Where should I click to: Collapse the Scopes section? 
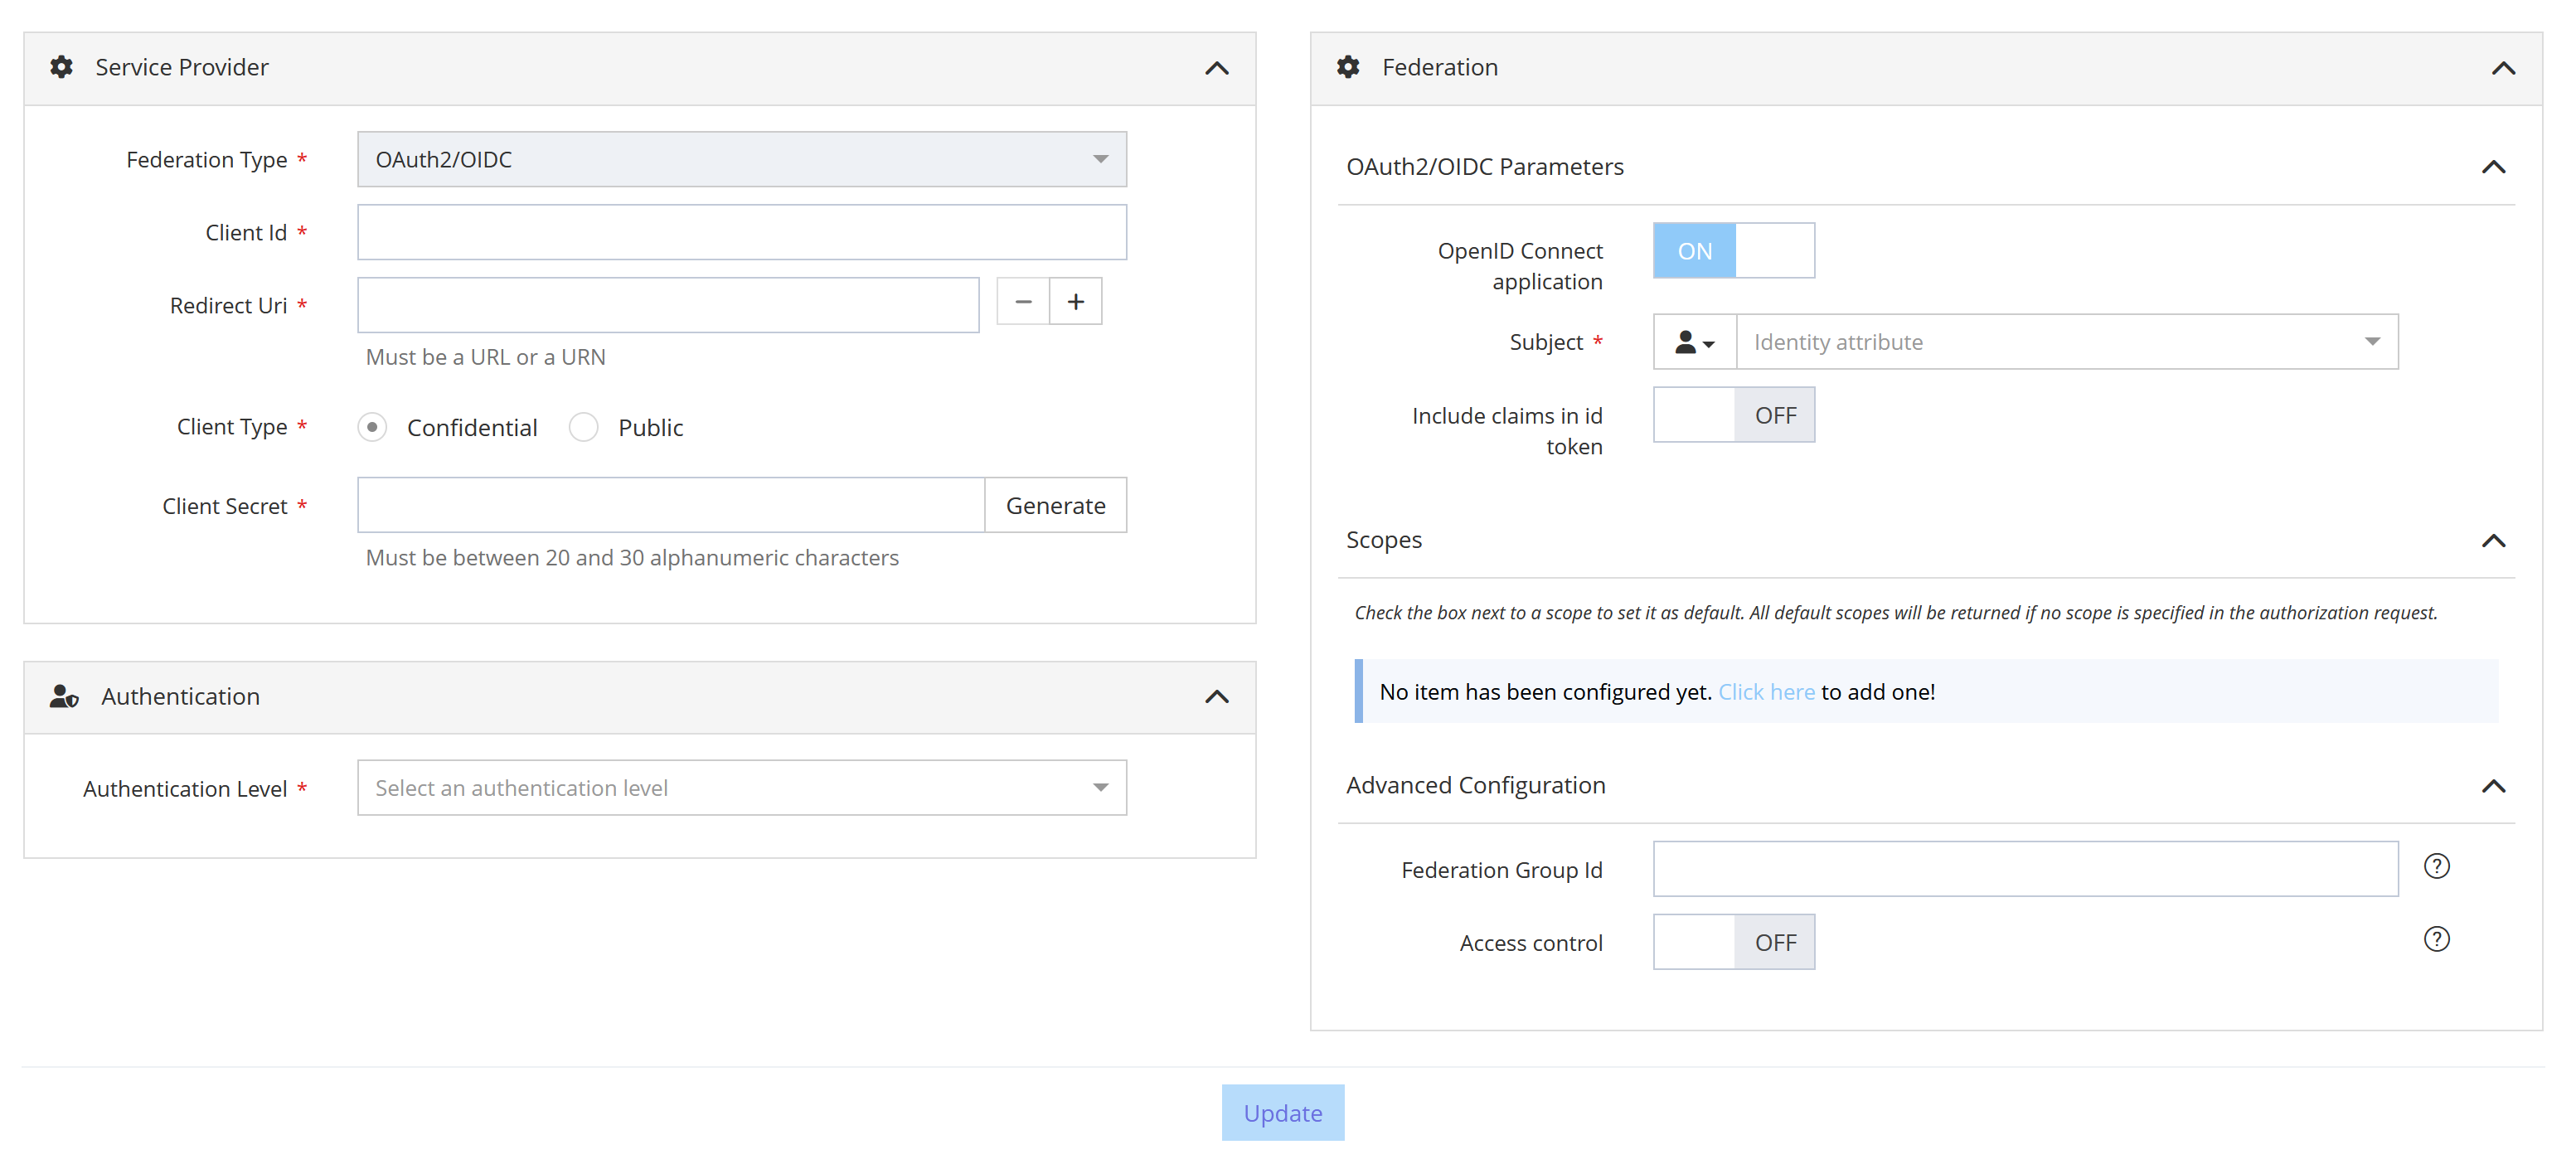2493,541
